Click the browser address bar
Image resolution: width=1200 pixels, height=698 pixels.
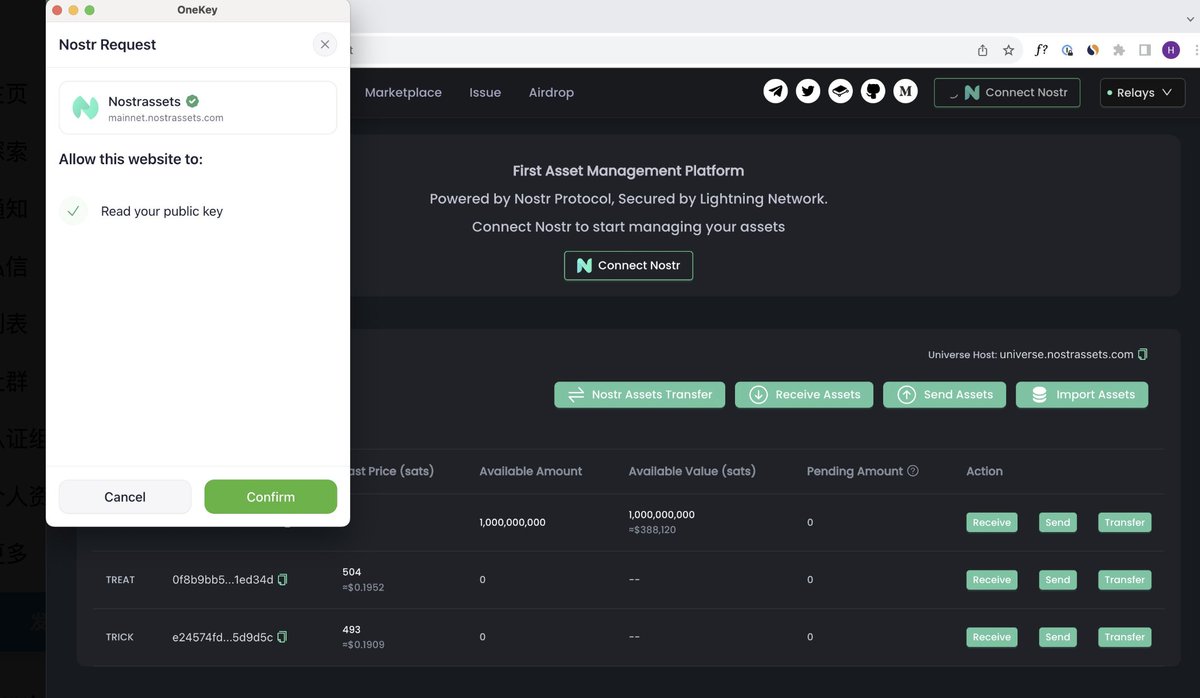(x=660, y=50)
